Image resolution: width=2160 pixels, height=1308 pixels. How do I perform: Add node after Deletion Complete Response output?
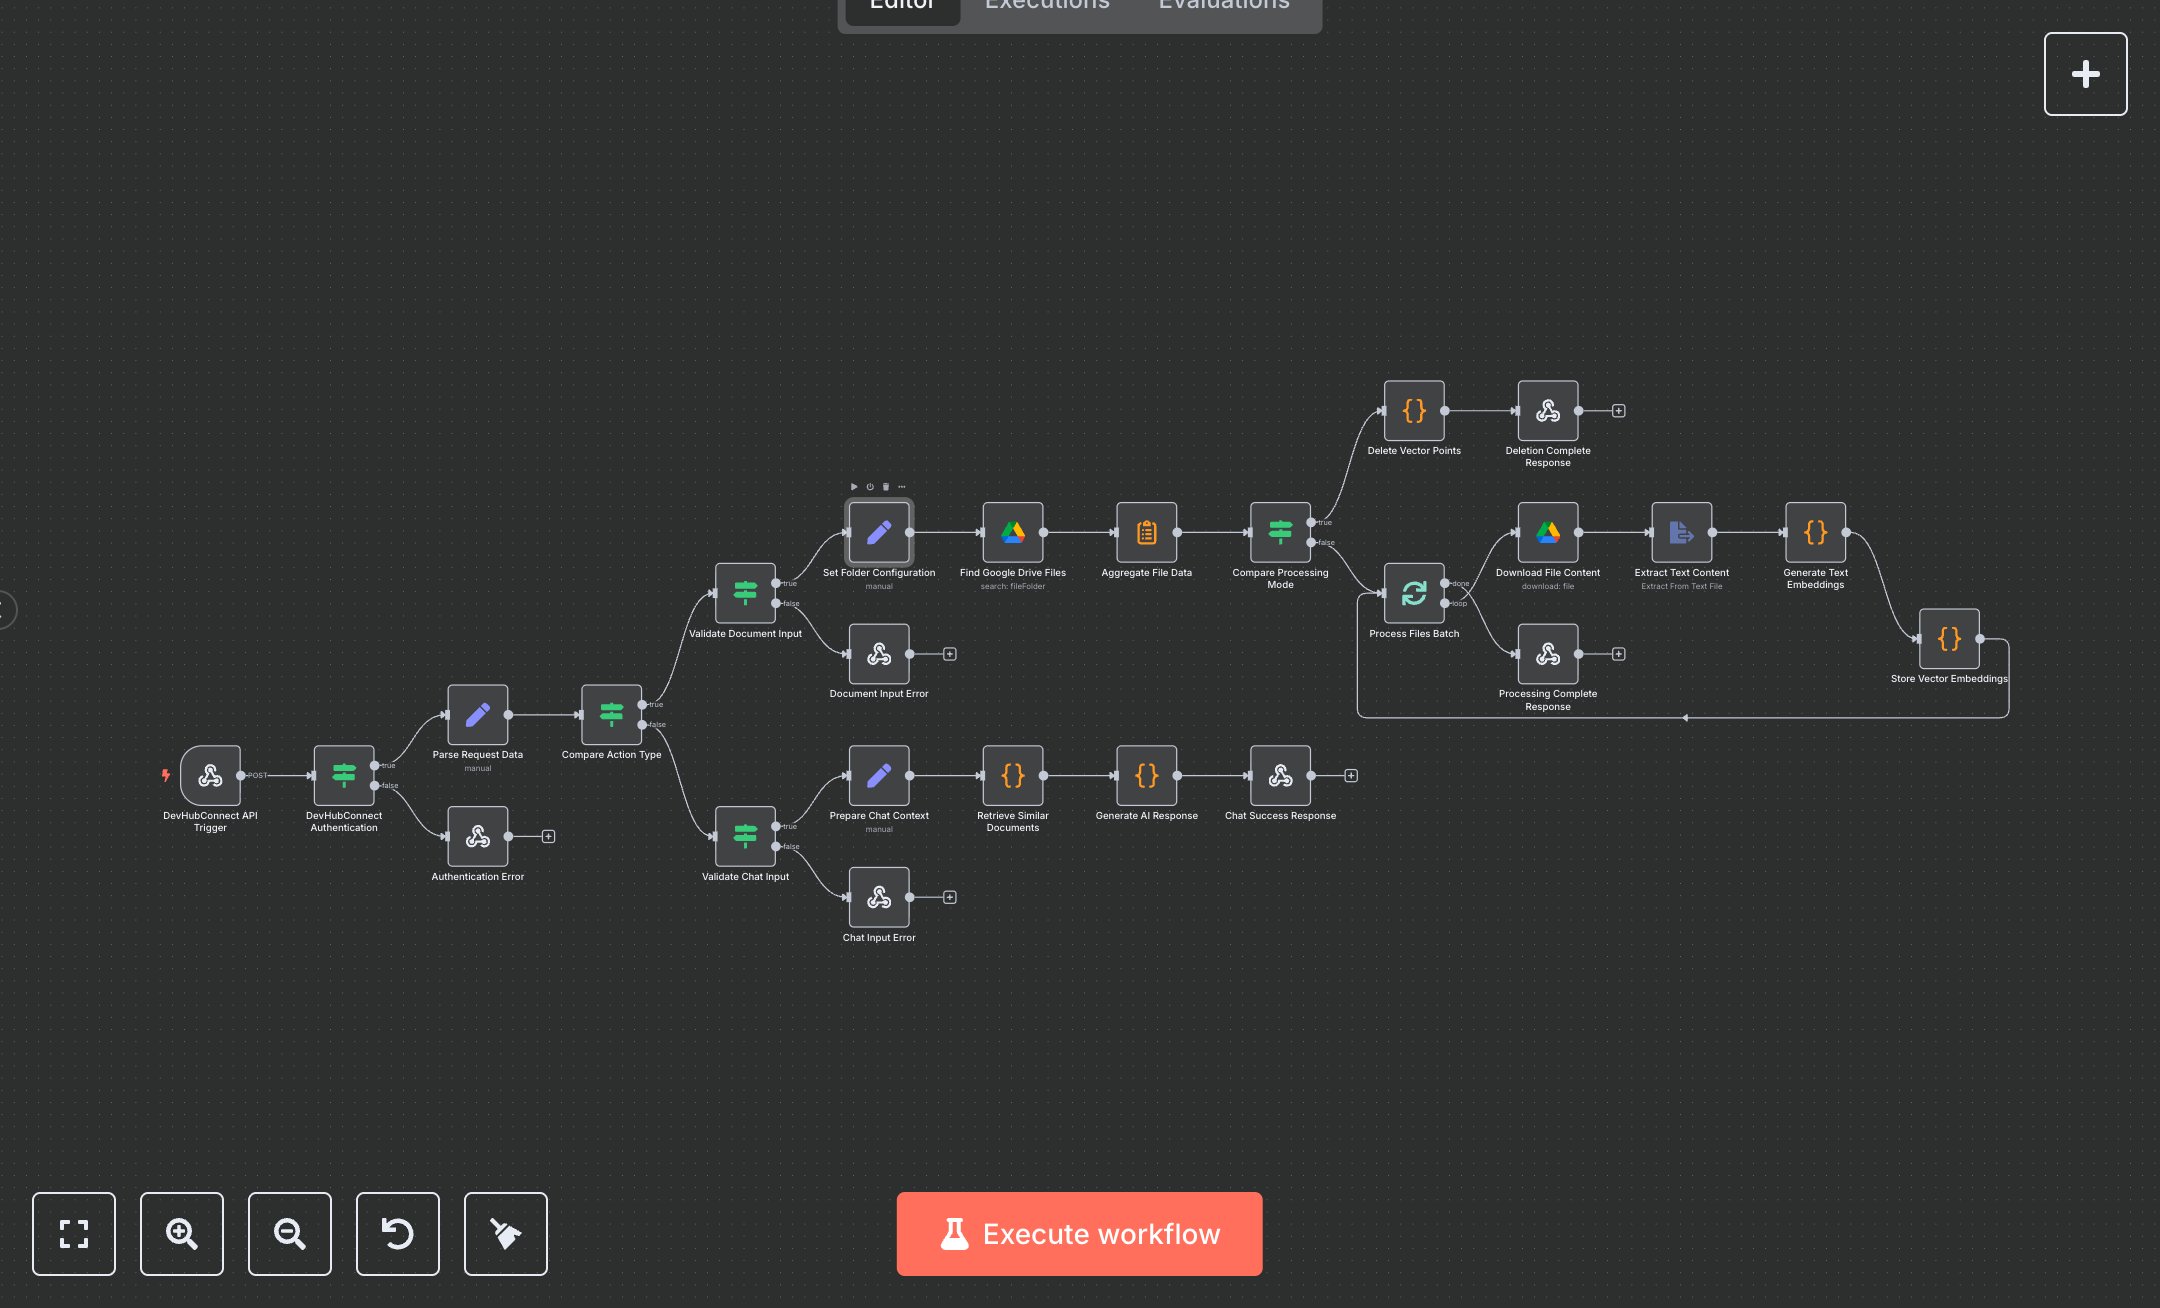click(1619, 411)
